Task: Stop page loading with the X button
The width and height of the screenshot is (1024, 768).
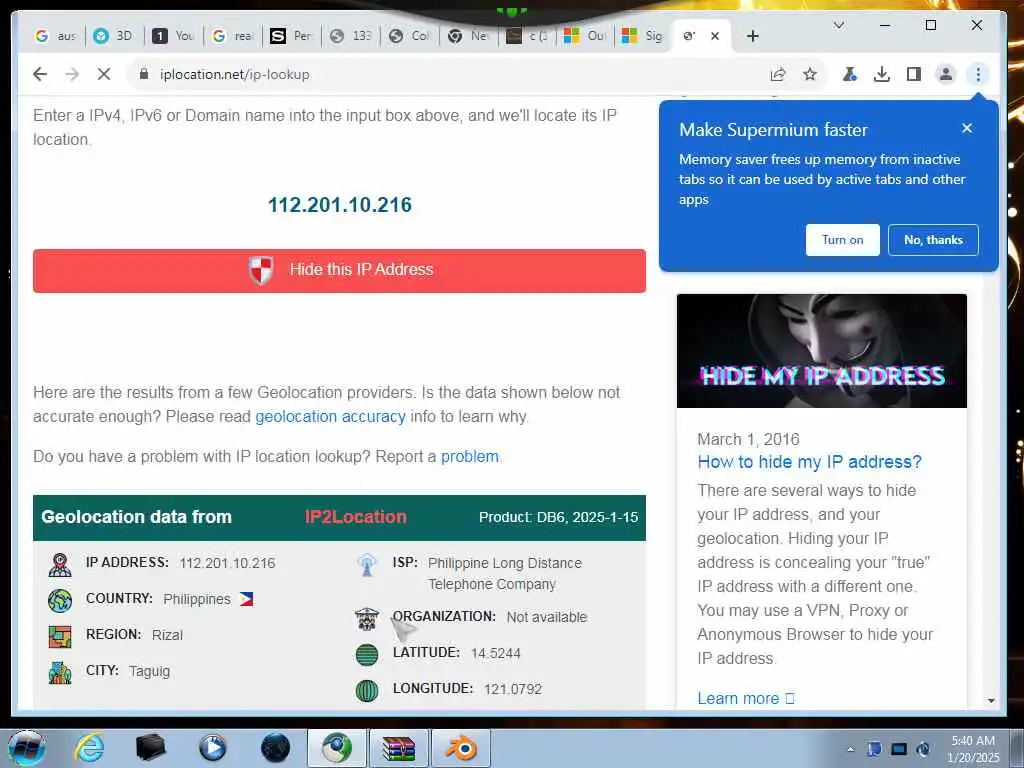Action: [x=104, y=74]
